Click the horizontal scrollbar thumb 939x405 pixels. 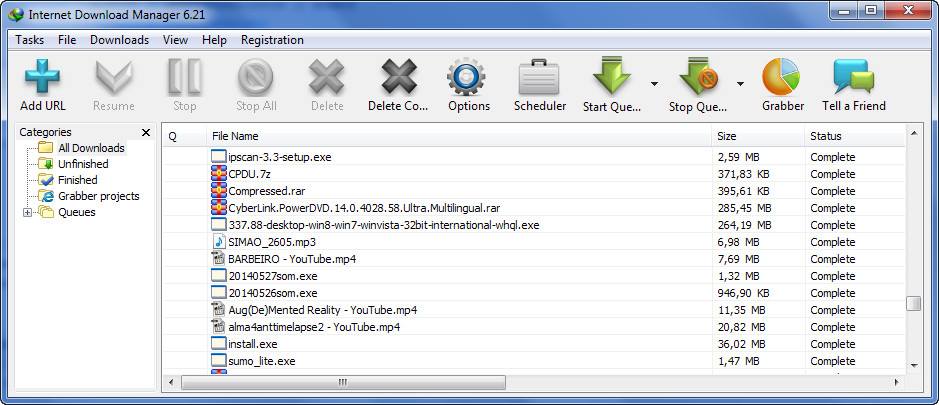[343, 382]
